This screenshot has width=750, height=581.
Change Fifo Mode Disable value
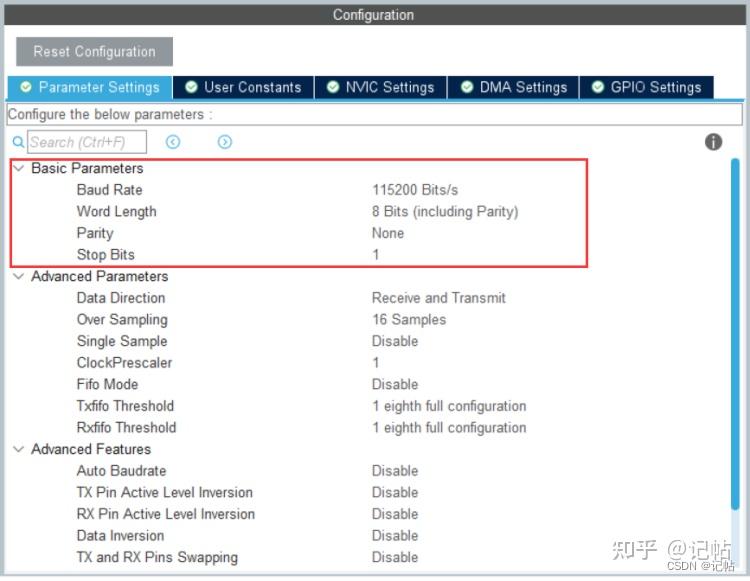point(395,384)
